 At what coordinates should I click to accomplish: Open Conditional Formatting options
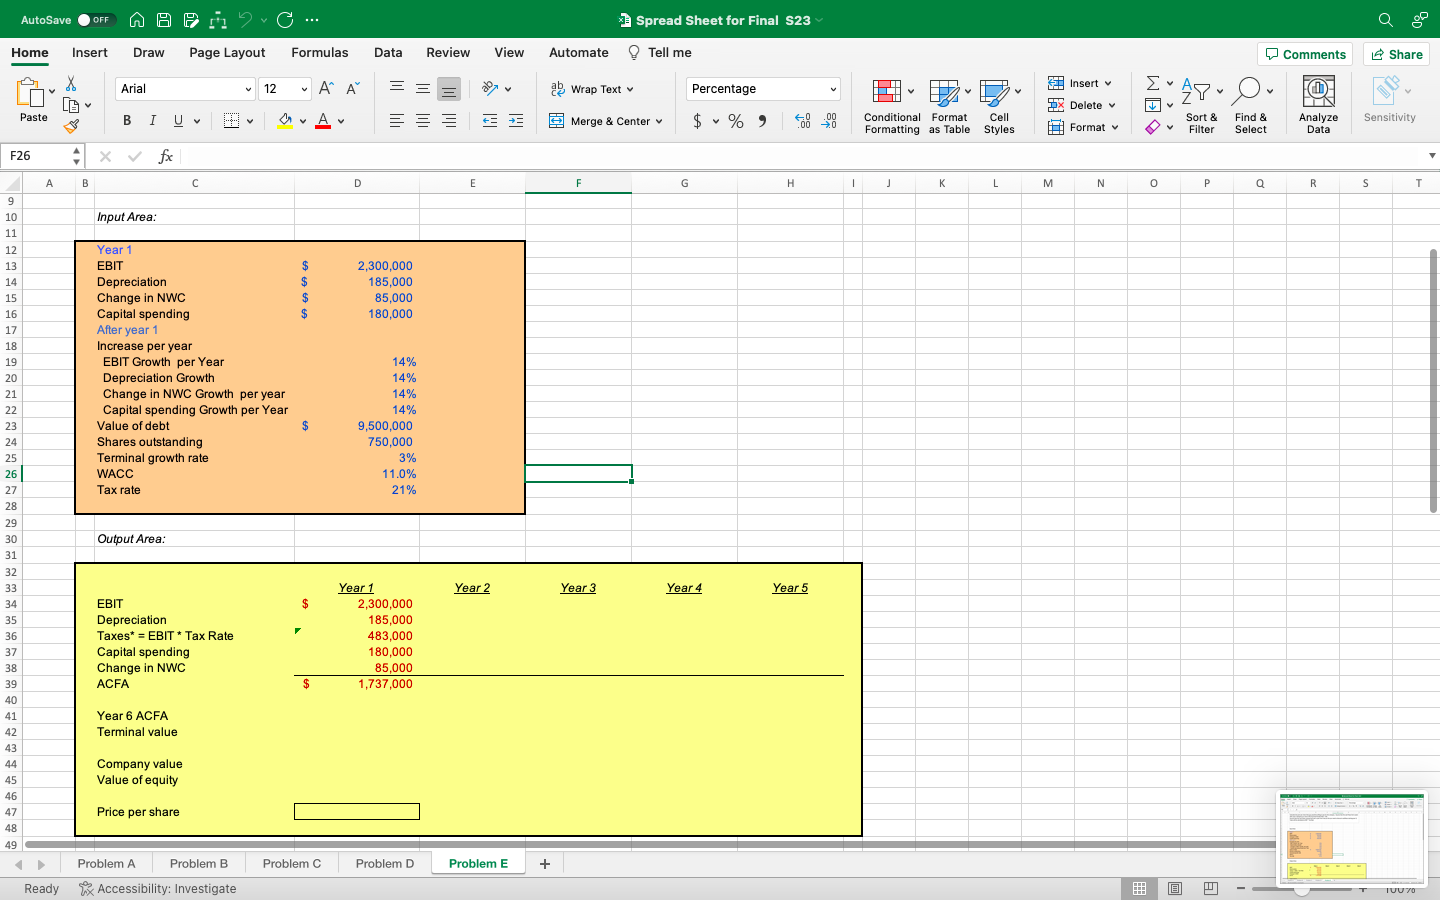(891, 105)
